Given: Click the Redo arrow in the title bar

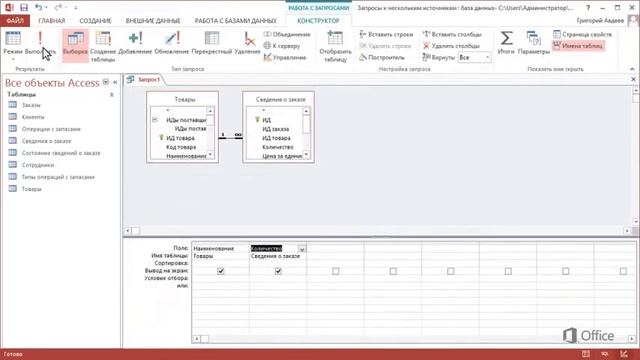Looking at the screenshot, I should click(x=58, y=7).
